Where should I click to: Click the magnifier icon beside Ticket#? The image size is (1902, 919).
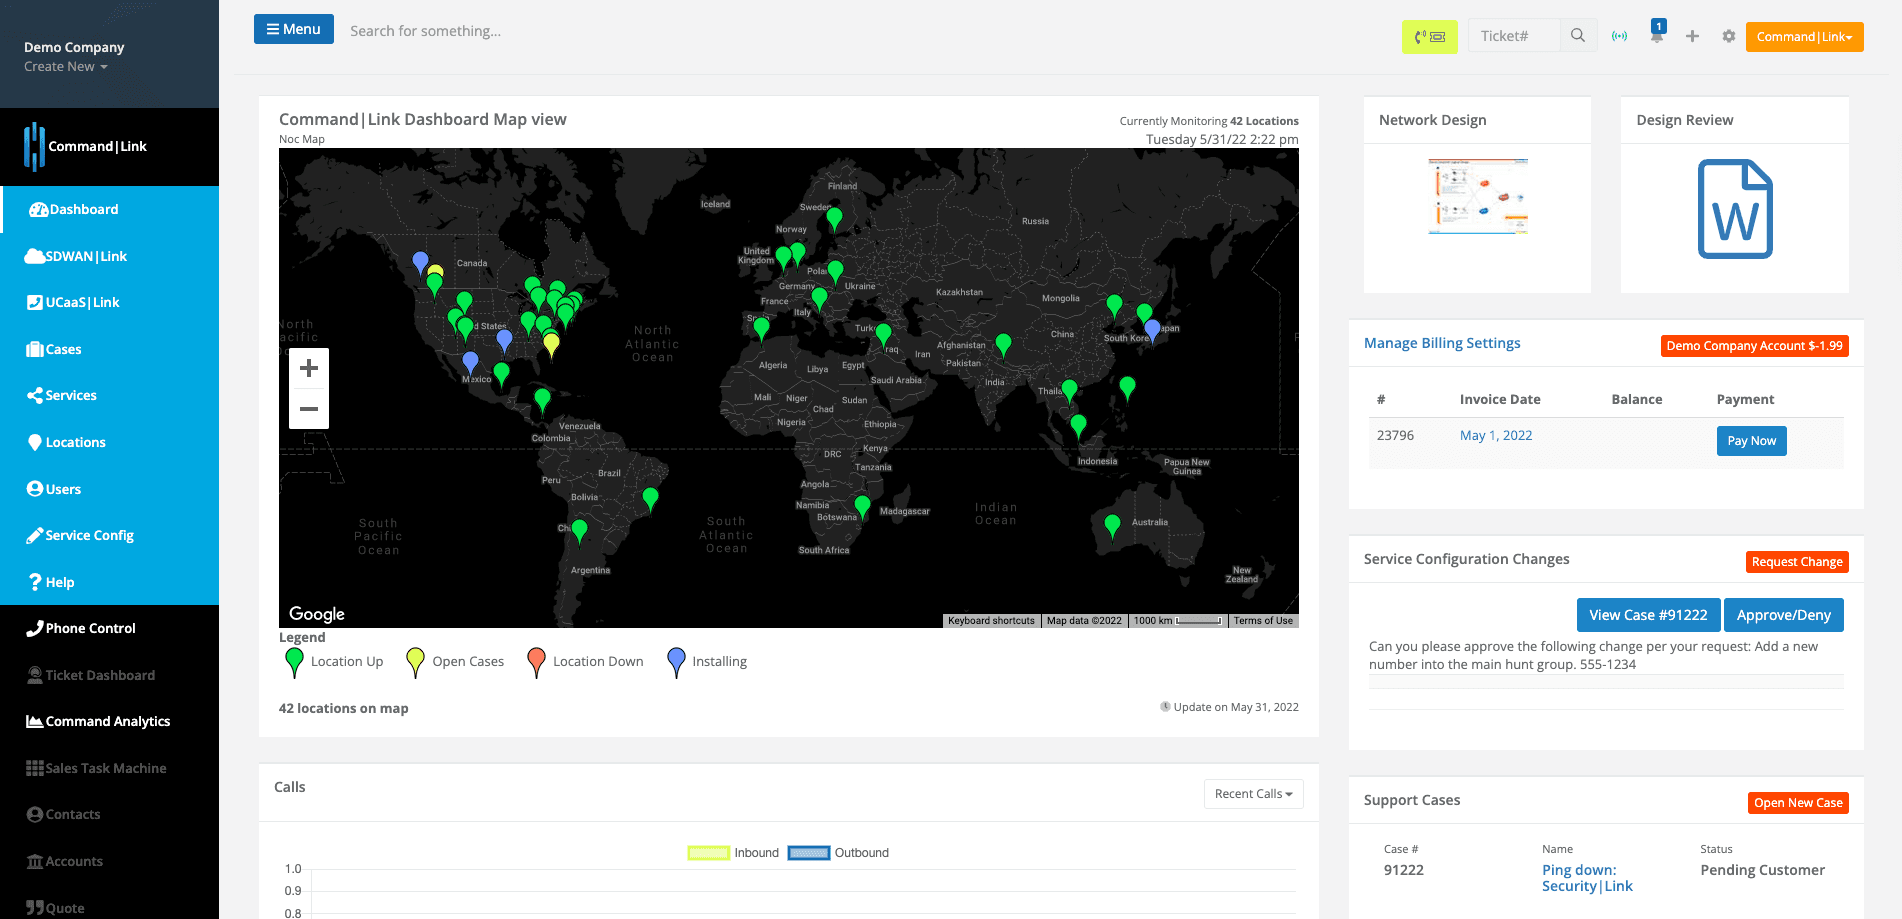(1578, 36)
